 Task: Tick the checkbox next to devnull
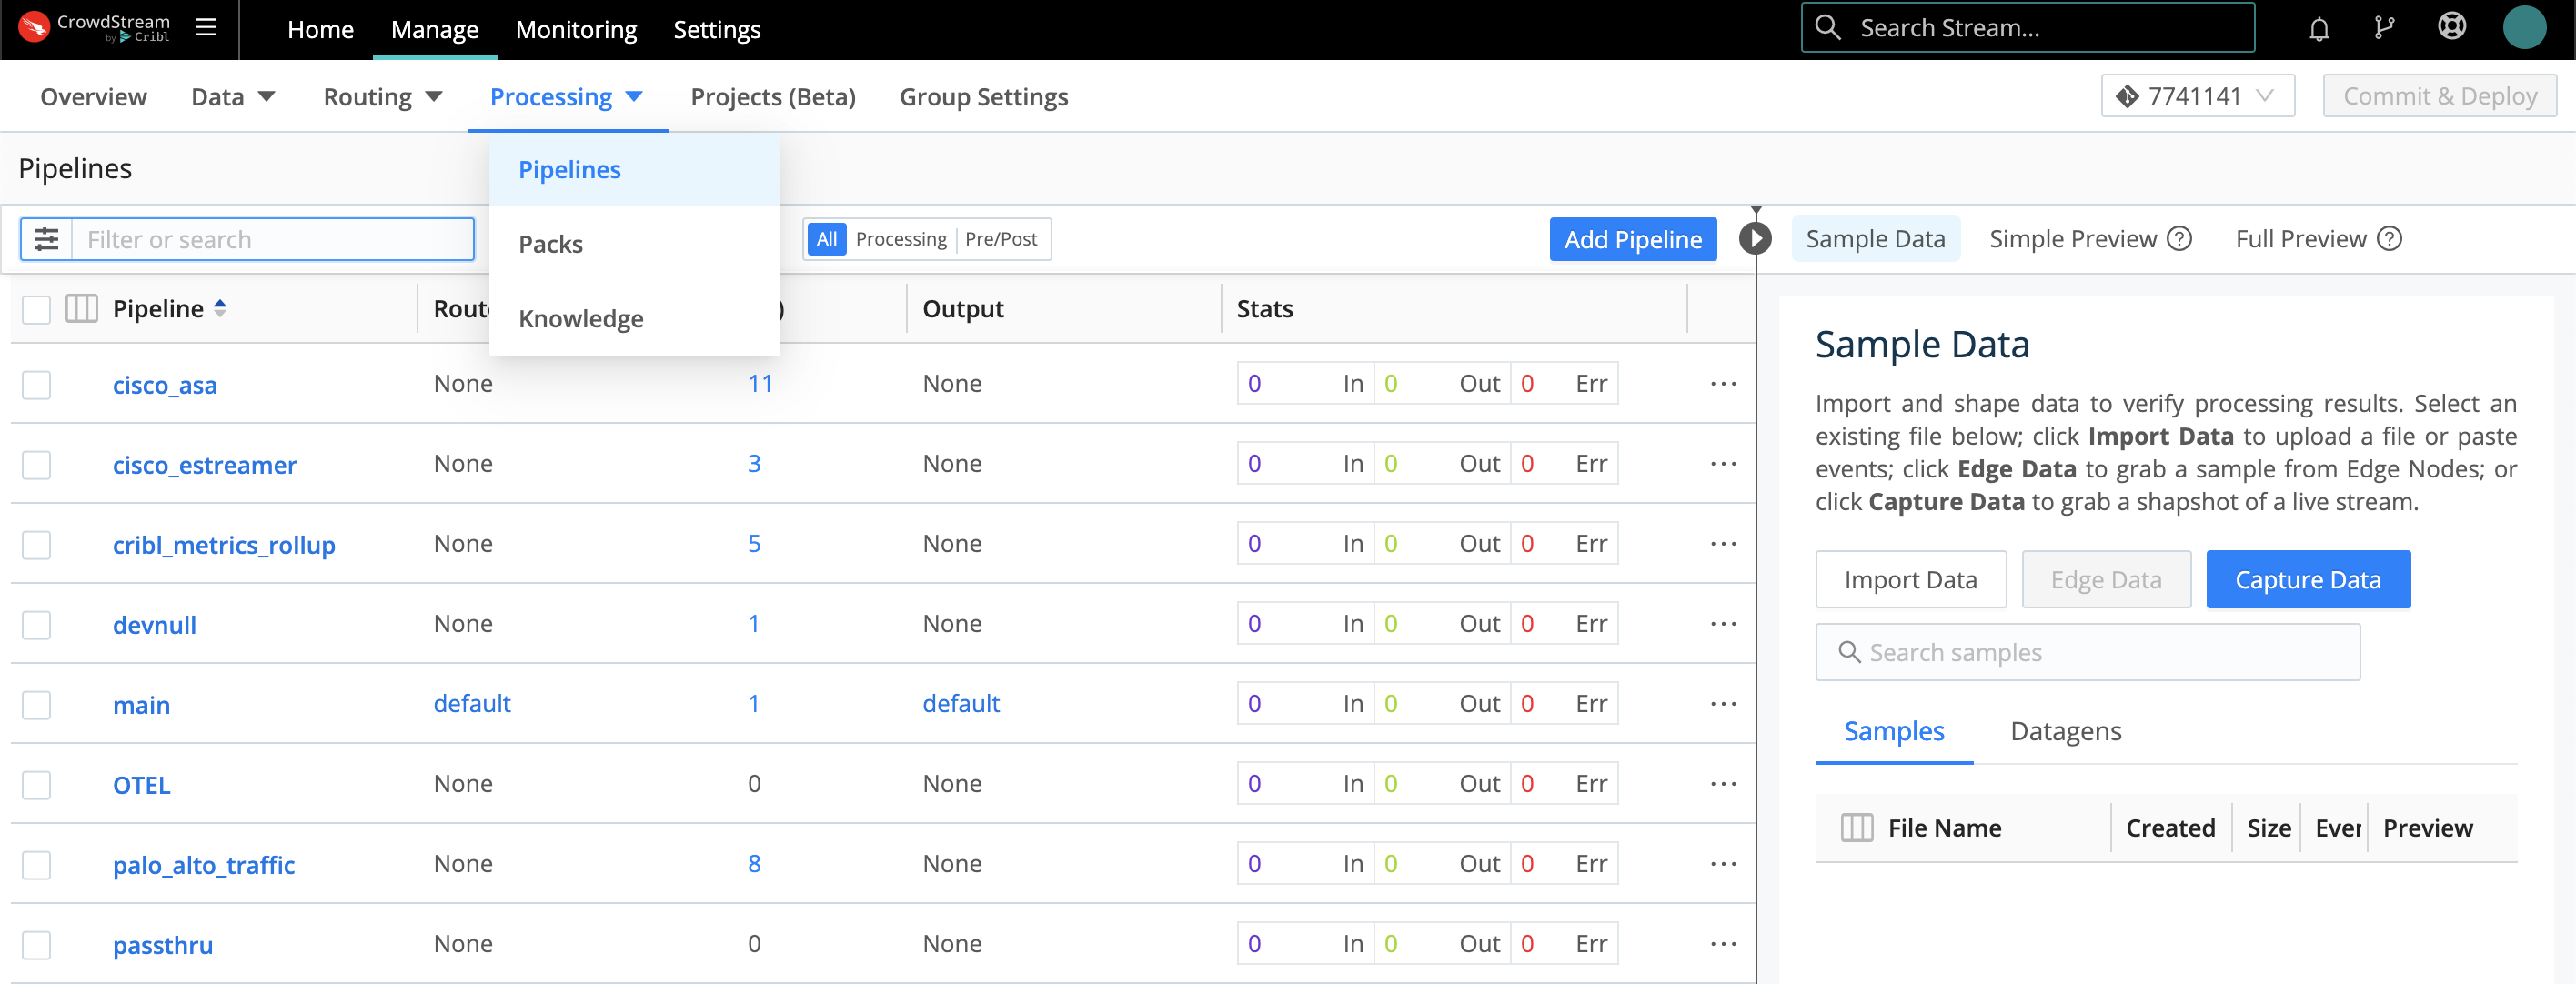point(37,625)
